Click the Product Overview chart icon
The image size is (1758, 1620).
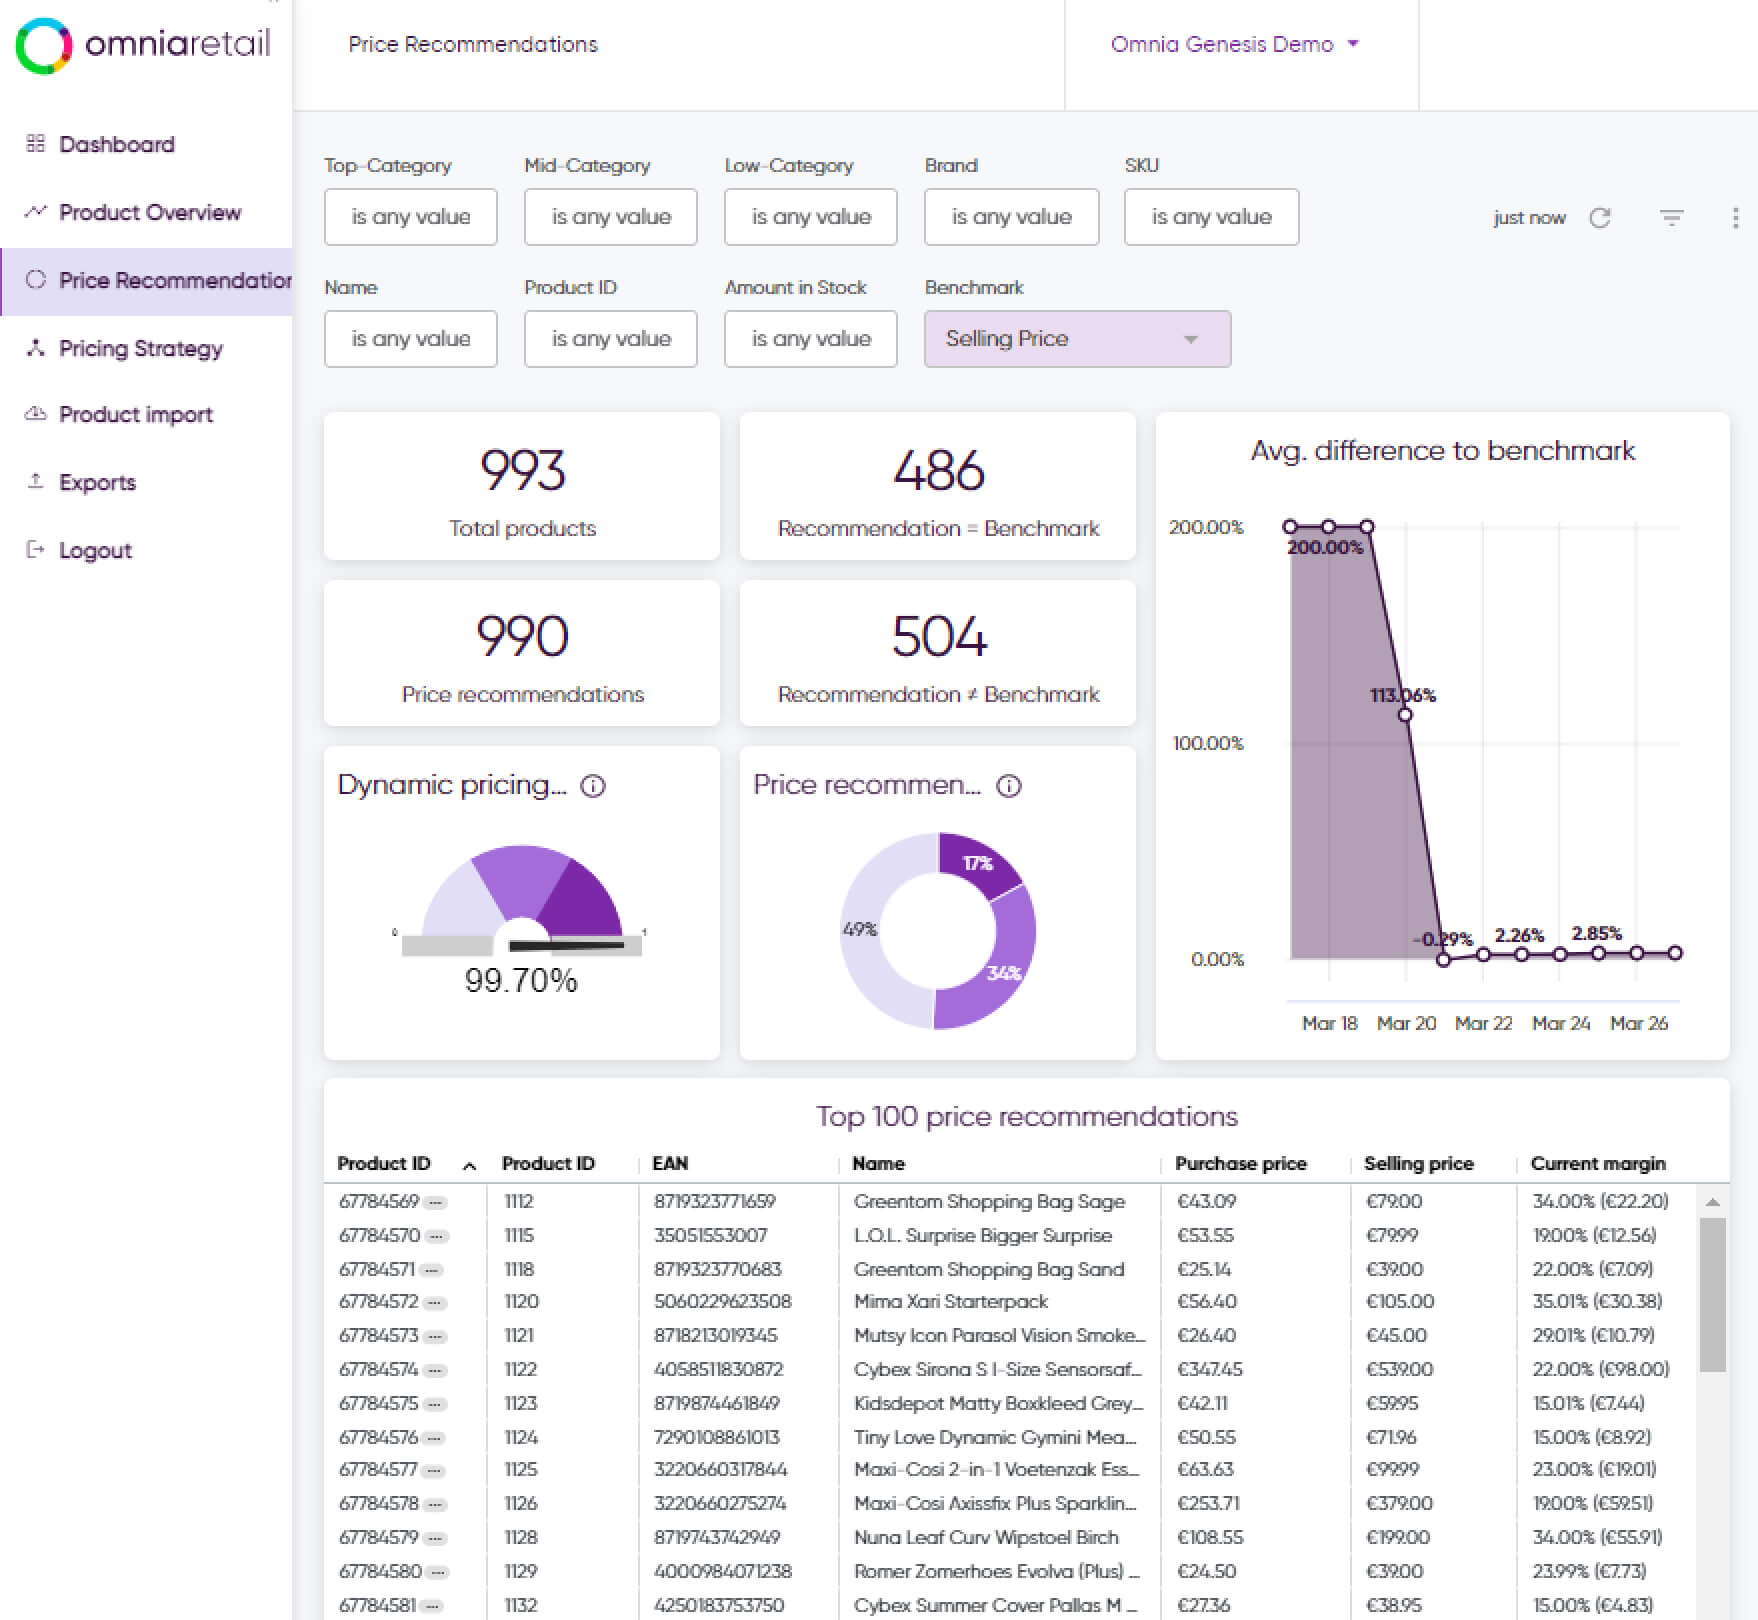tap(36, 212)
